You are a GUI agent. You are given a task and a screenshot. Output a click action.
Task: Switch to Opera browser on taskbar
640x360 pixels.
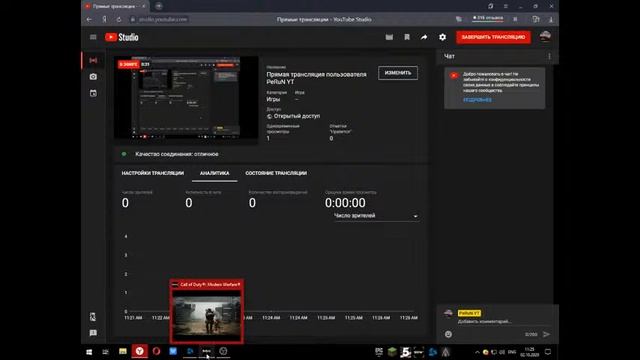pyautogui.click(x=156, y=351)
